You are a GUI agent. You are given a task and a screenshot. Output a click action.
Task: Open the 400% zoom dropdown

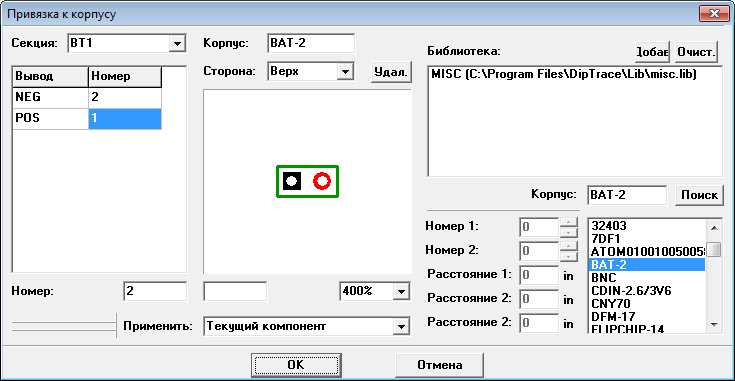tap(401, 291)
